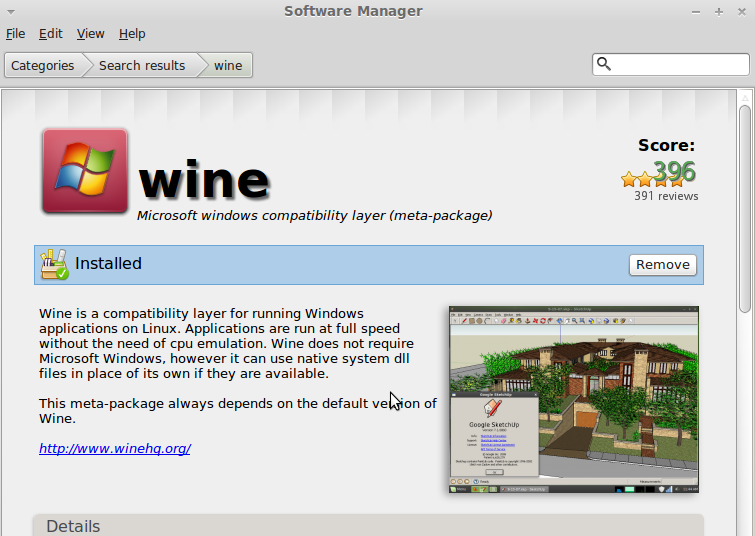Image resolution: width=755 pixels, height=536 pixels.
Task: Click the package subtitle meta-package text
Action: click(x=314, y=216)
